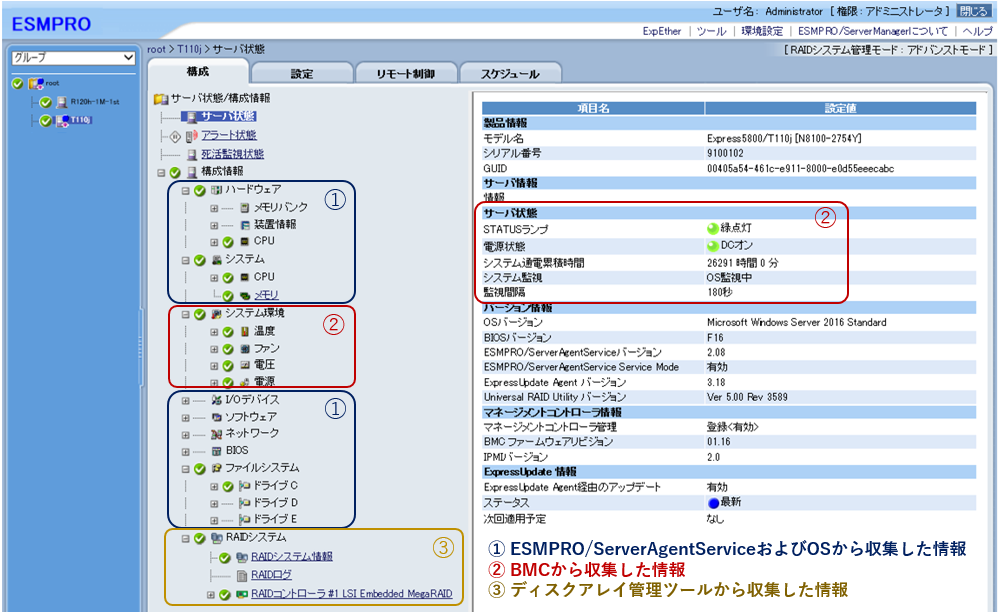Switch to the スケジュール tab
This screenshot has width=1002, height=616.
[x=510, y=73]
